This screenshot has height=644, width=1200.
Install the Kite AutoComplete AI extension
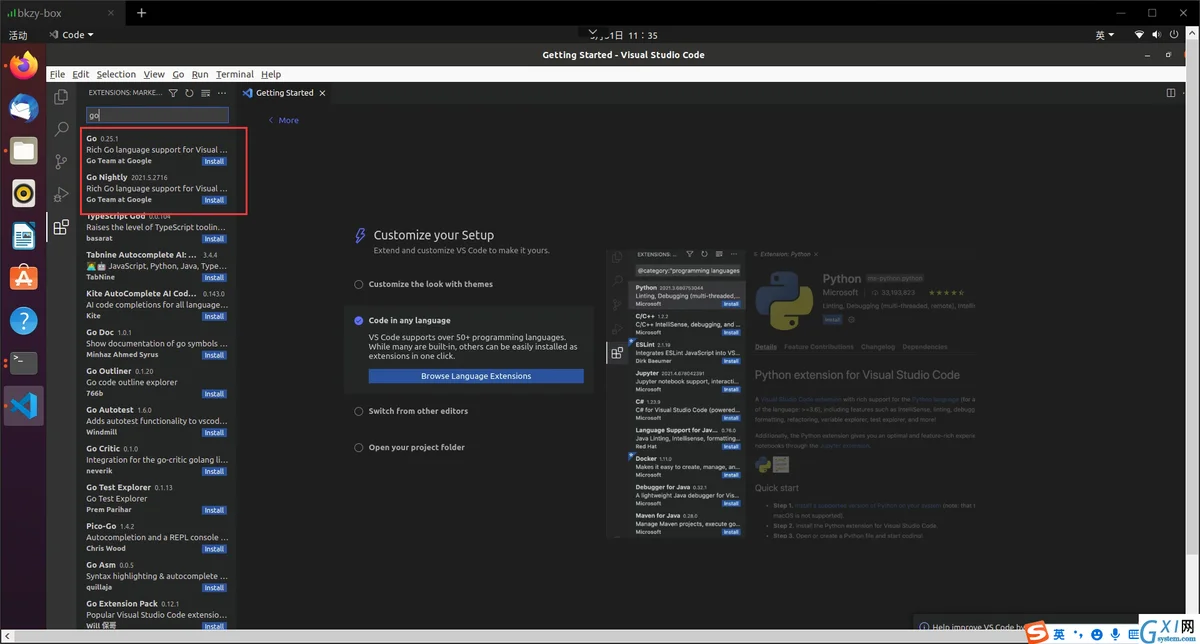(x=214, y=316)
